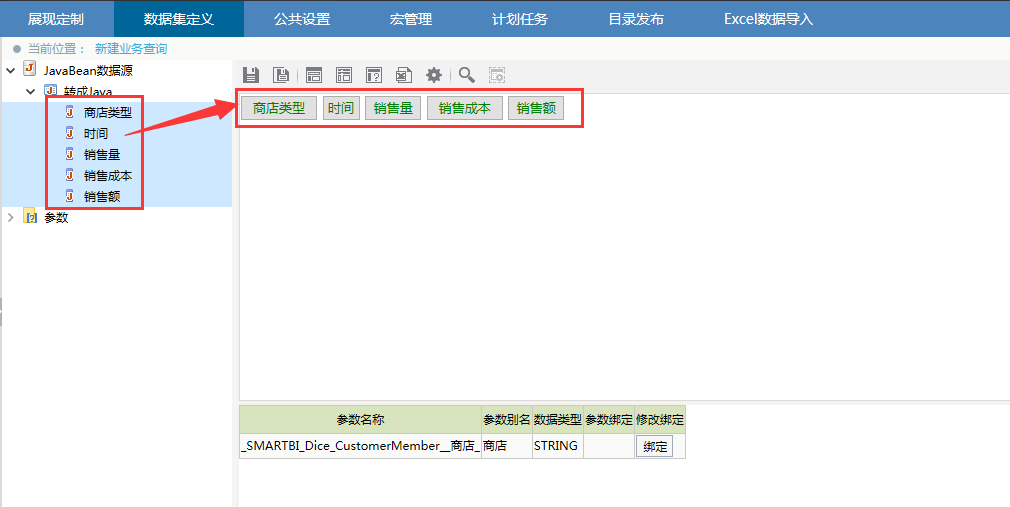Click the Excel export document icon
Screen dimensions: 1010x507
(404, 75)
